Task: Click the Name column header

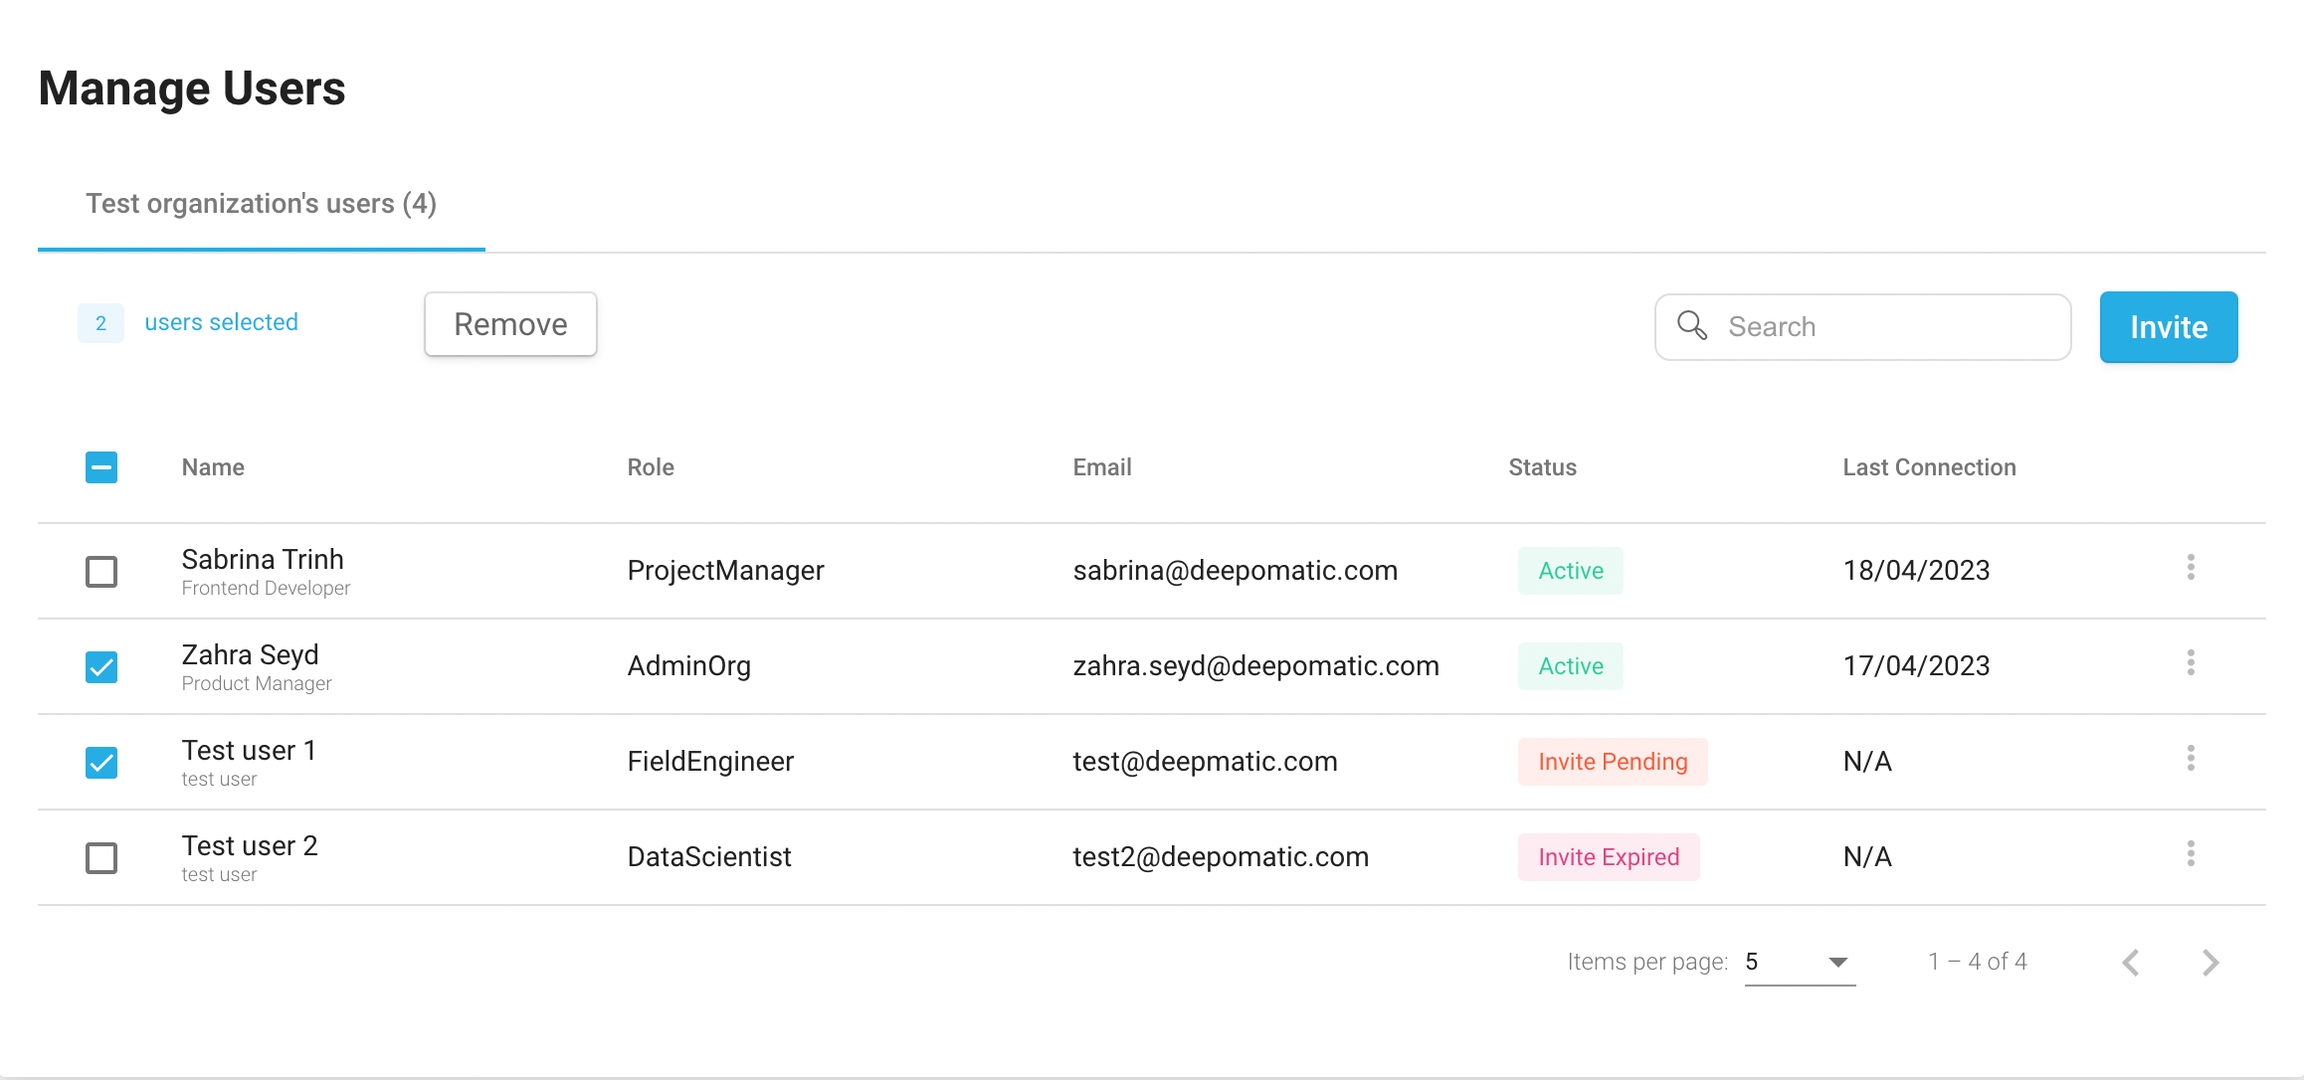Action: pyautogui.click(x=213, y=467)
